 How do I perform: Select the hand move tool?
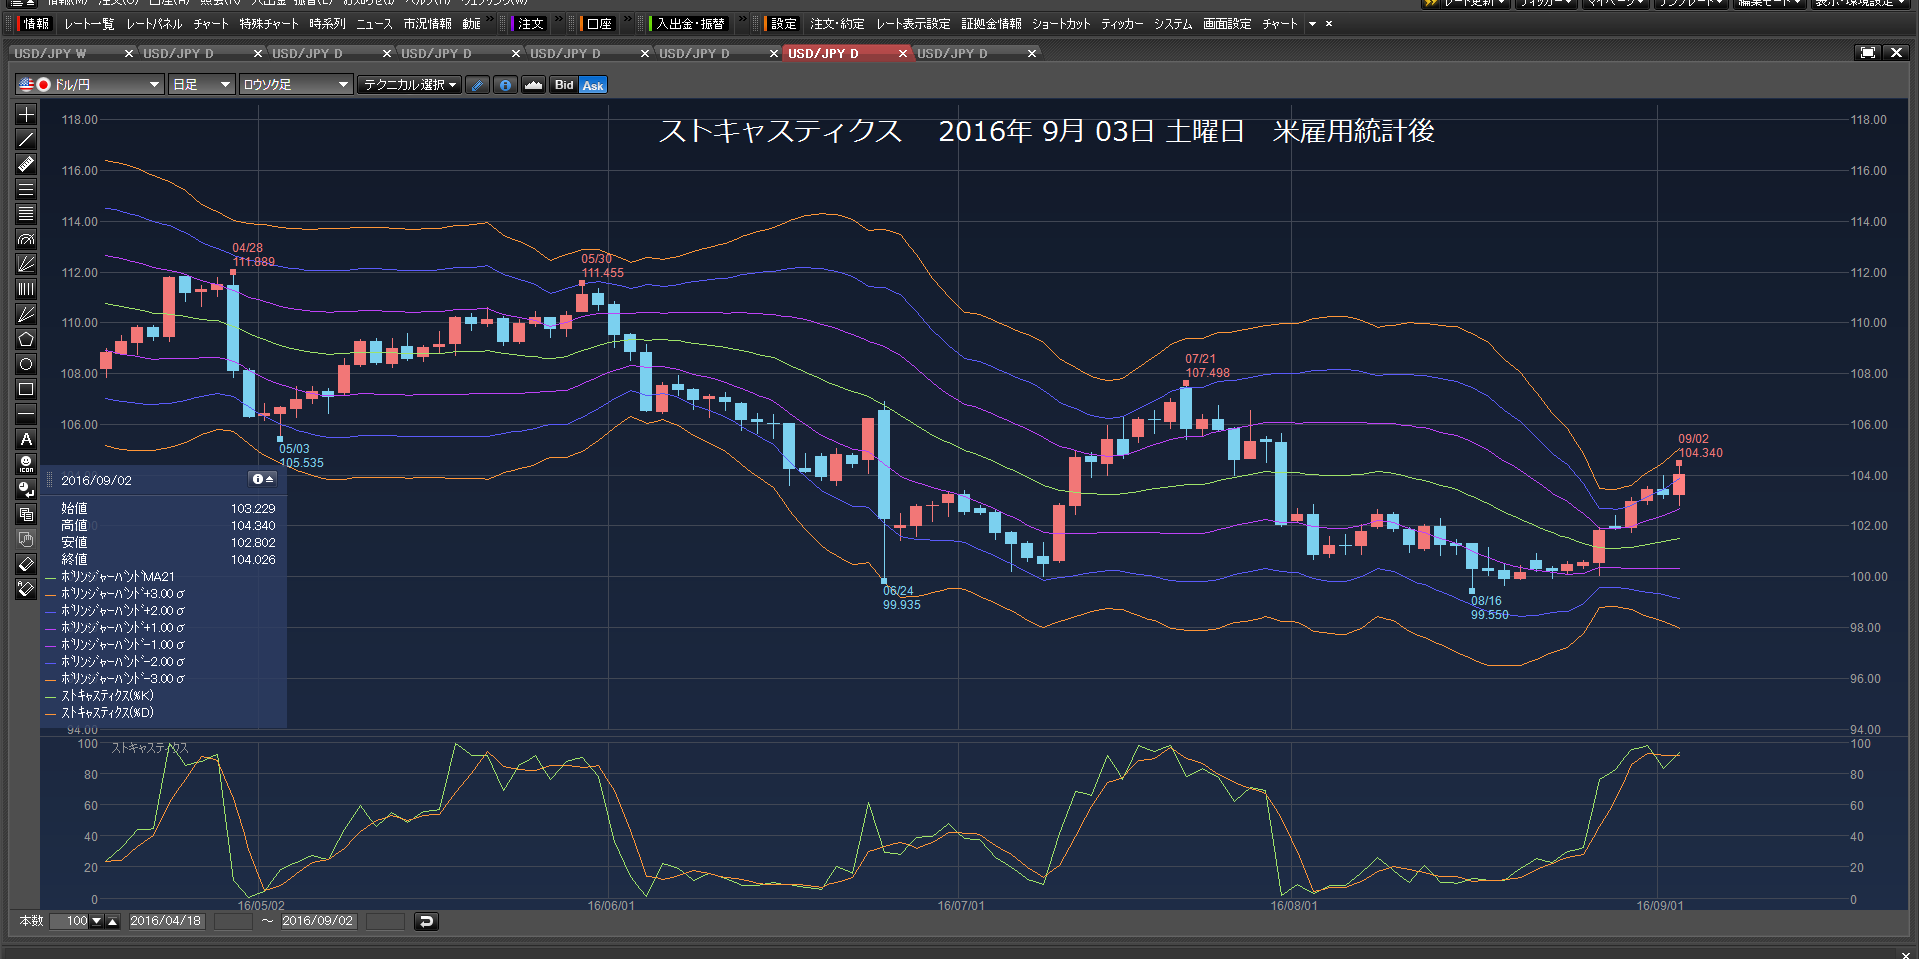point(26,539)
